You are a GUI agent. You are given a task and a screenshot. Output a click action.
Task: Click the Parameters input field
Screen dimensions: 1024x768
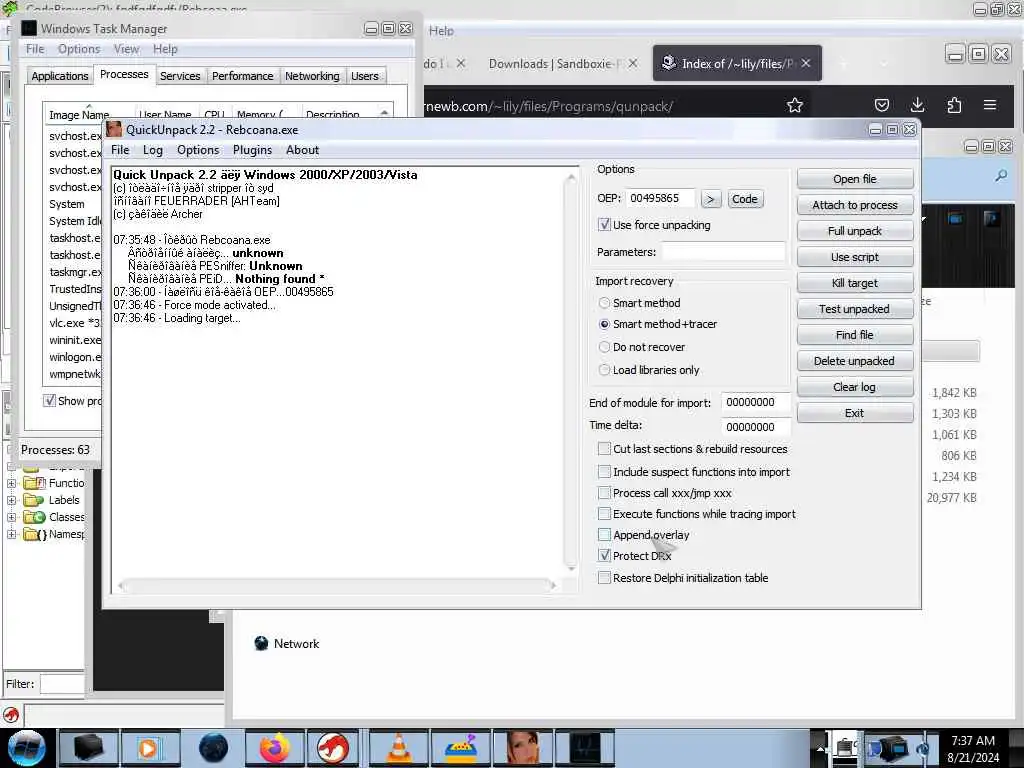[x=724, y=252]
